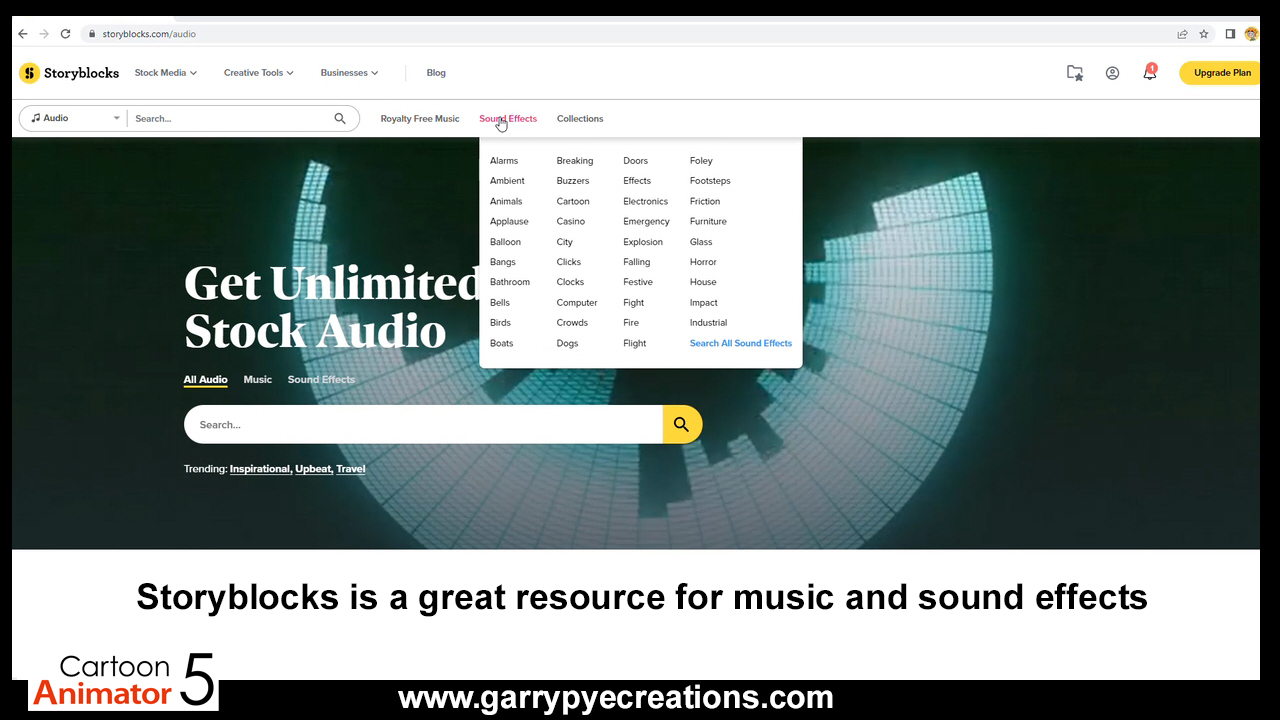Click the Travel trending link
Screen dimensions: 1280x720
coord(351,469)
